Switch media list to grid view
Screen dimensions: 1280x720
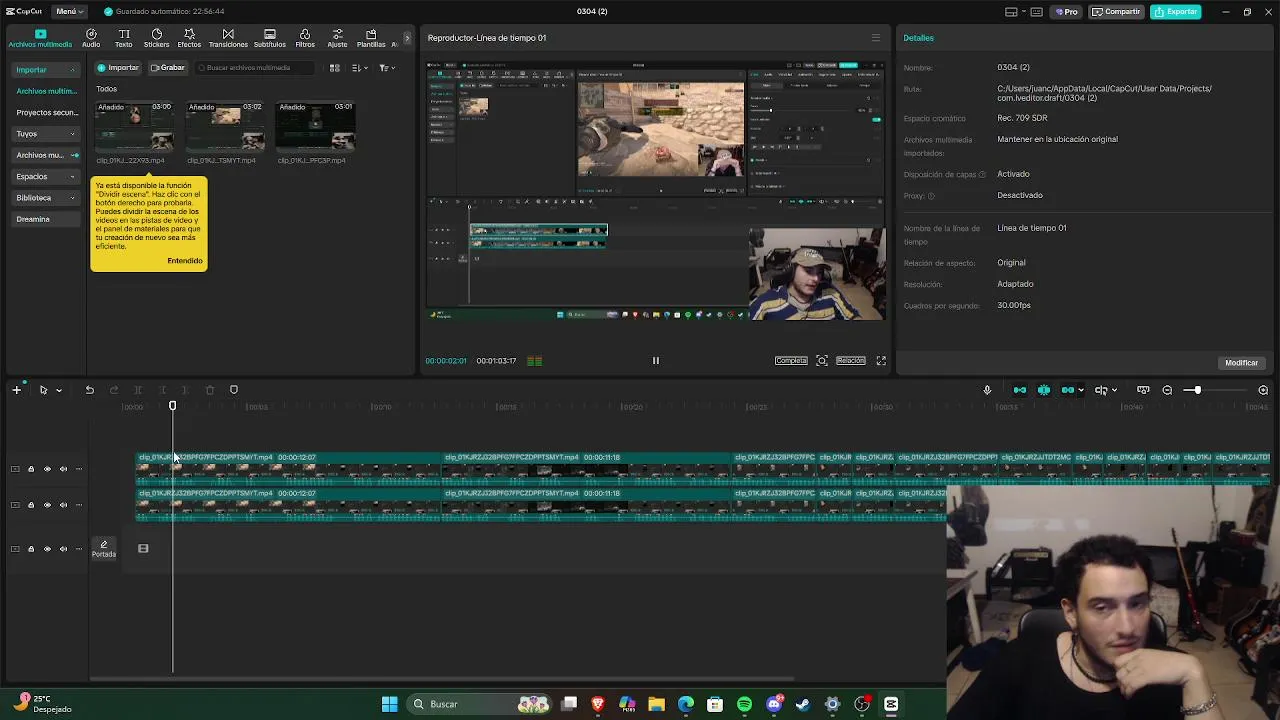click(x=335, y=68)
